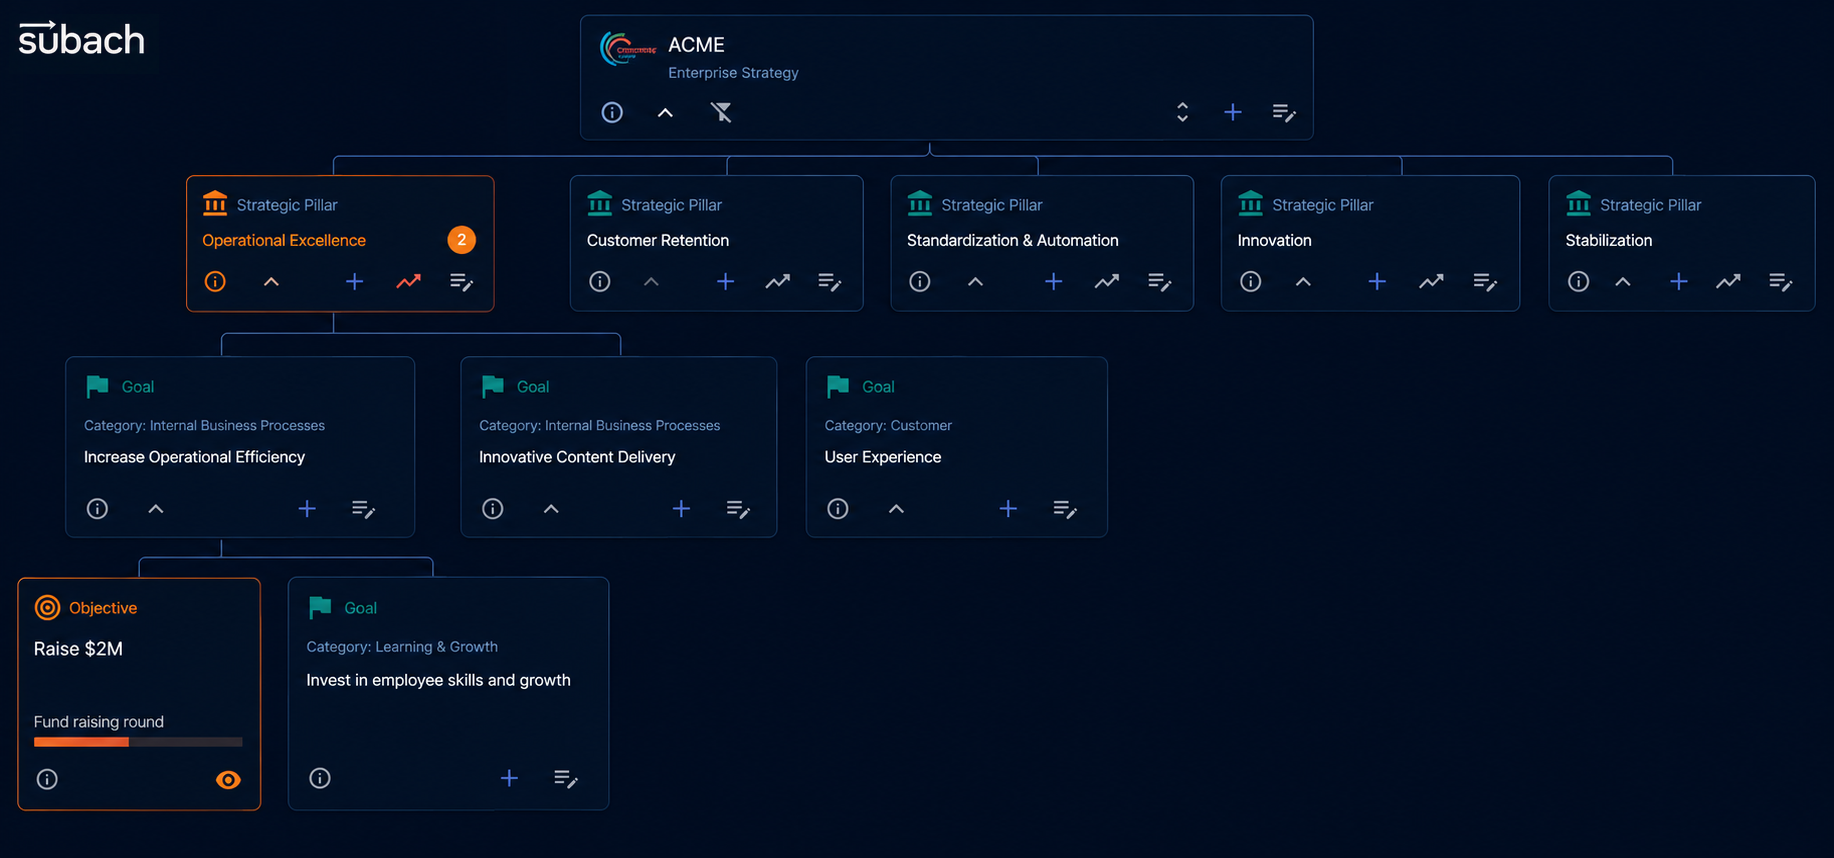Select Operational Excellence title text
This screenshot has width=1834, height=858.
click(284, 240)
